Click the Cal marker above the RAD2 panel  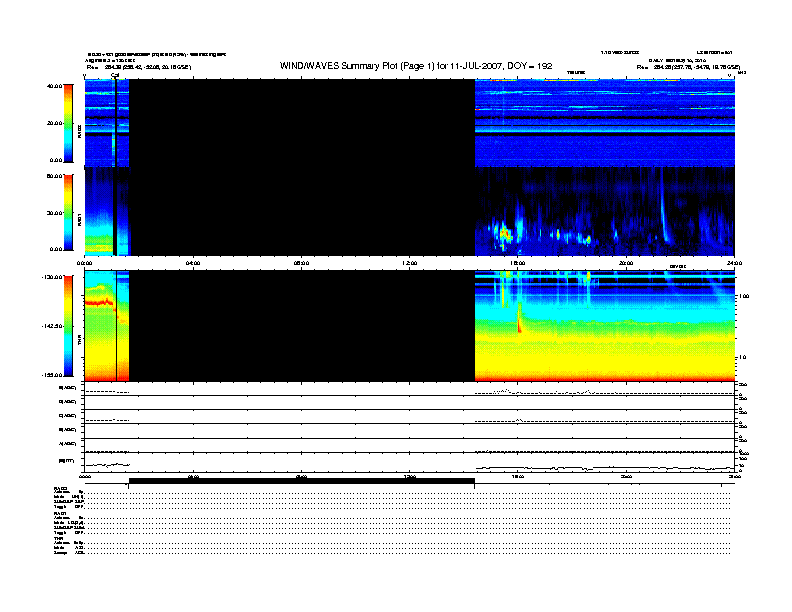[115, 75]
